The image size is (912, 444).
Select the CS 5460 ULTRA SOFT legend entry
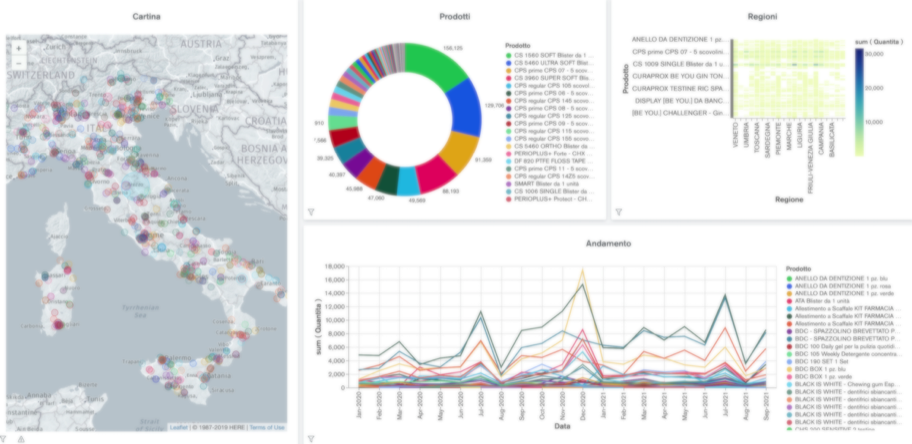coord(550,62)
